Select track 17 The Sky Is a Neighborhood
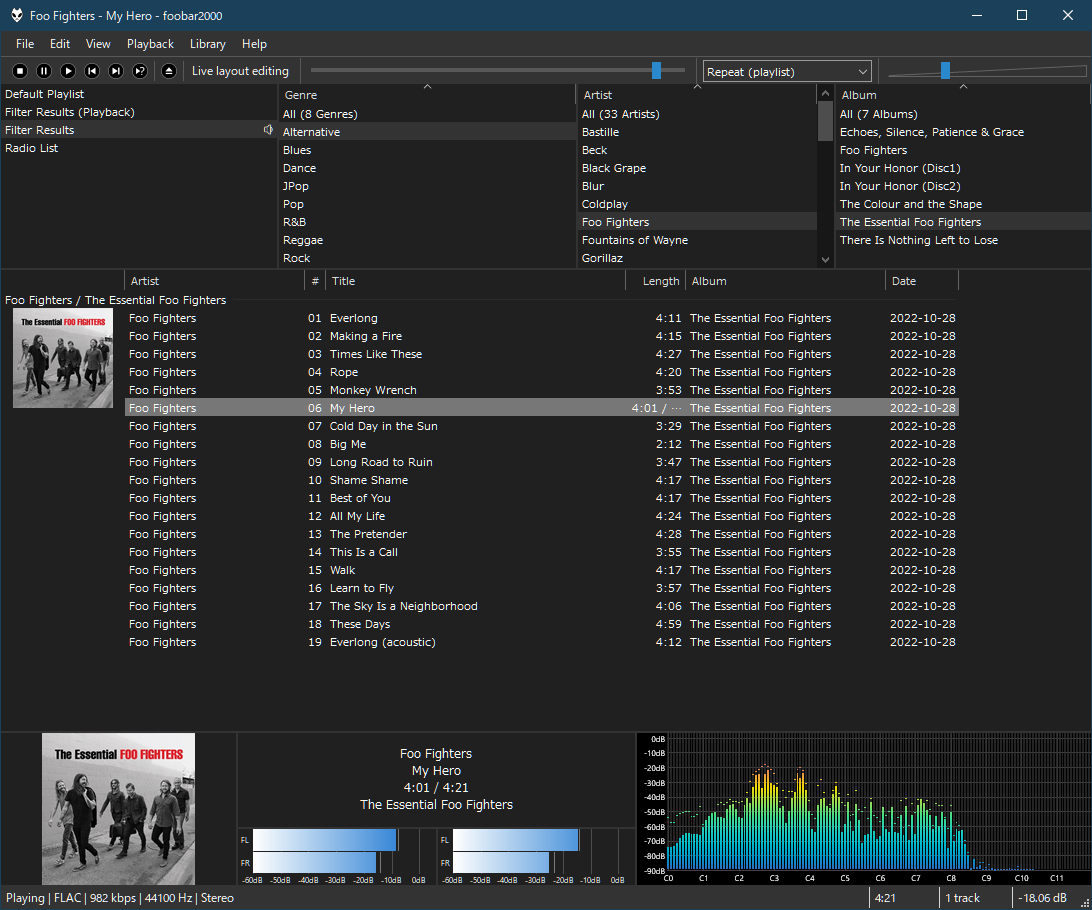The height and width of the screenshot is (910, 1092). [542, 606]
